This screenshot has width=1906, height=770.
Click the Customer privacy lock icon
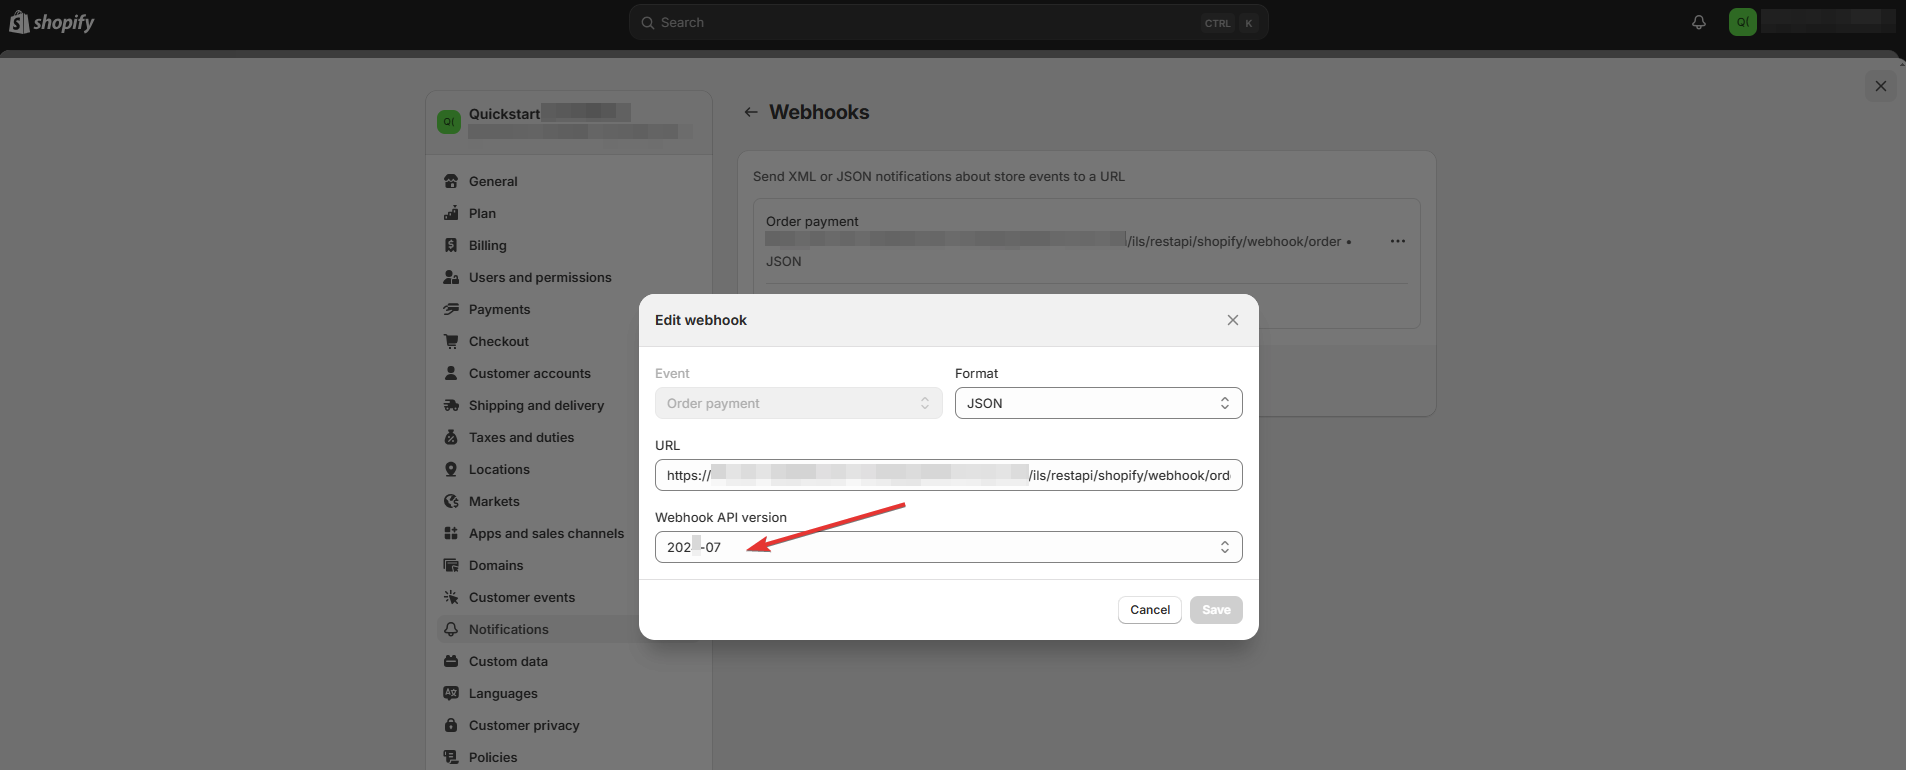[451, 725]
